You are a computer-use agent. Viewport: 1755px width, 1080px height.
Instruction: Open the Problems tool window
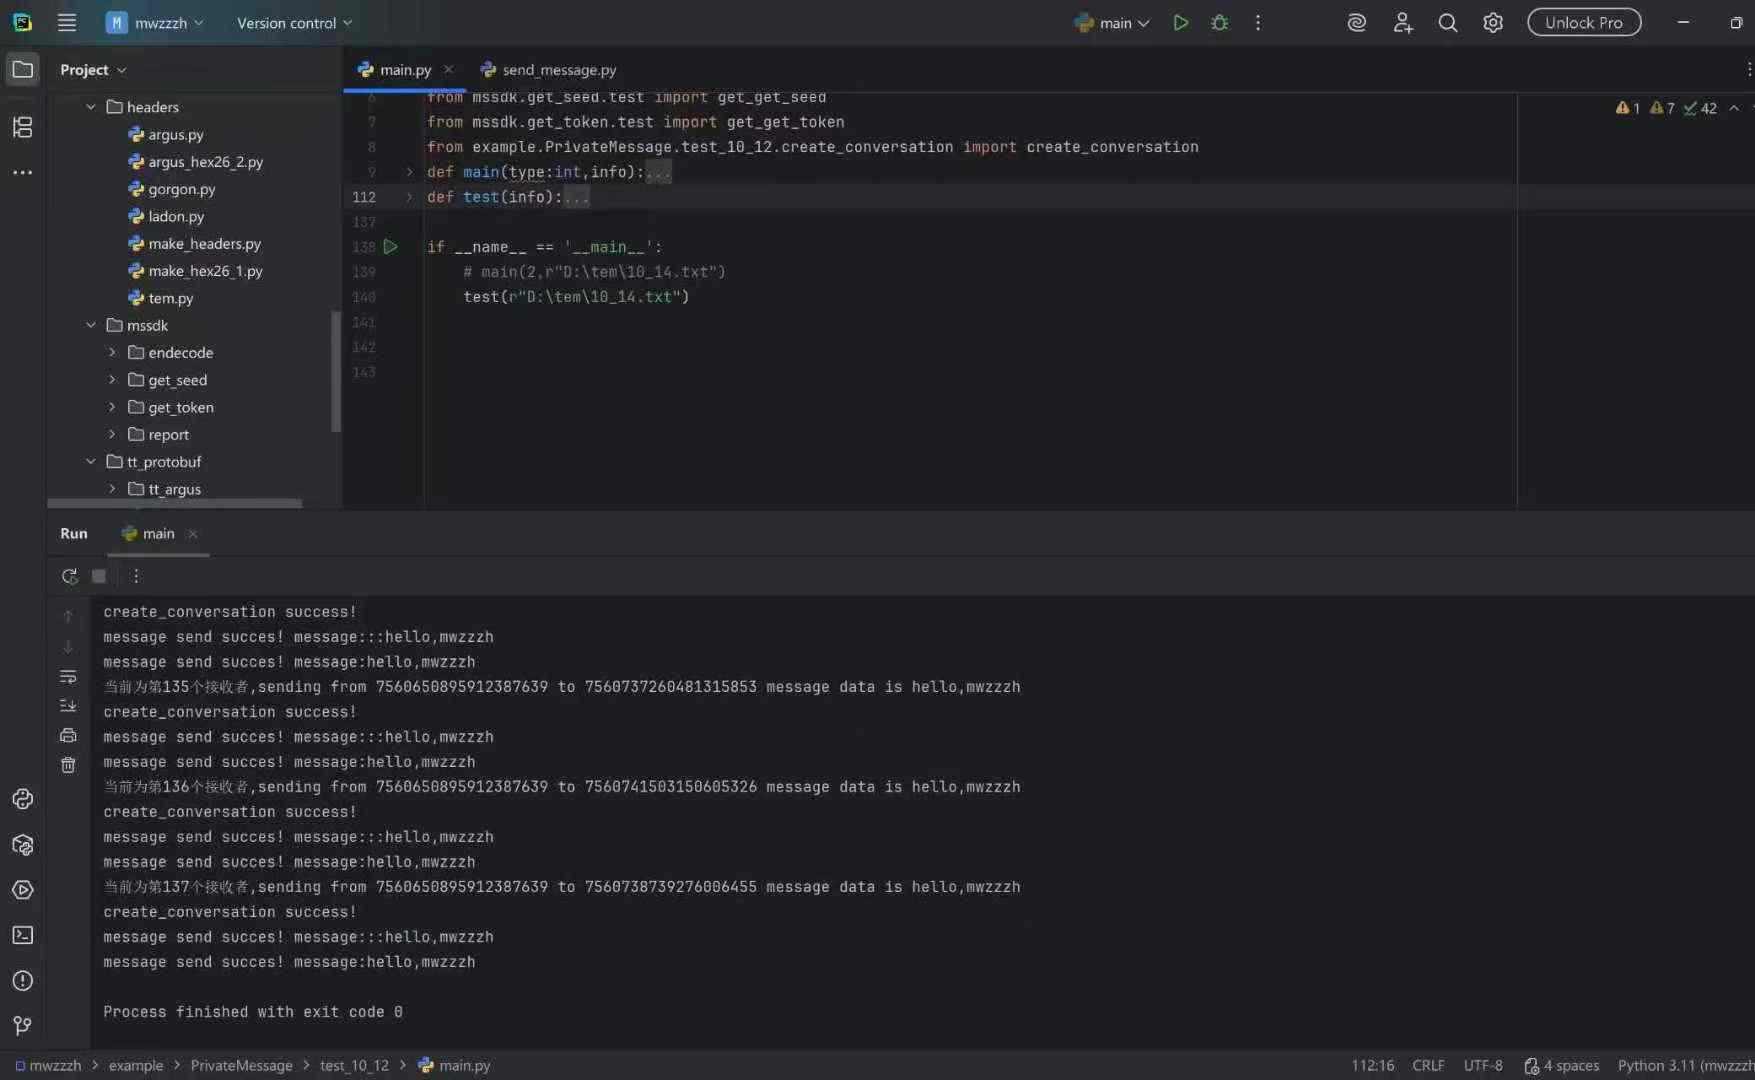click(x=22, y=981)
